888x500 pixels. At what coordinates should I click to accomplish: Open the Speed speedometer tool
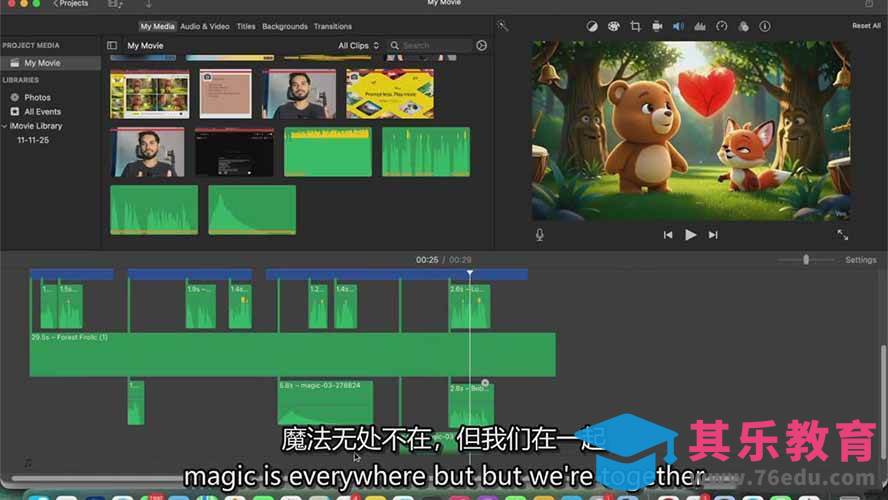coord(722,26)
